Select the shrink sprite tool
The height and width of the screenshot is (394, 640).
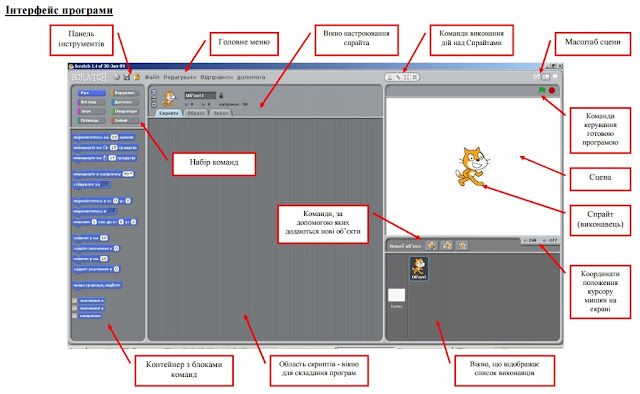click(415, 77)
